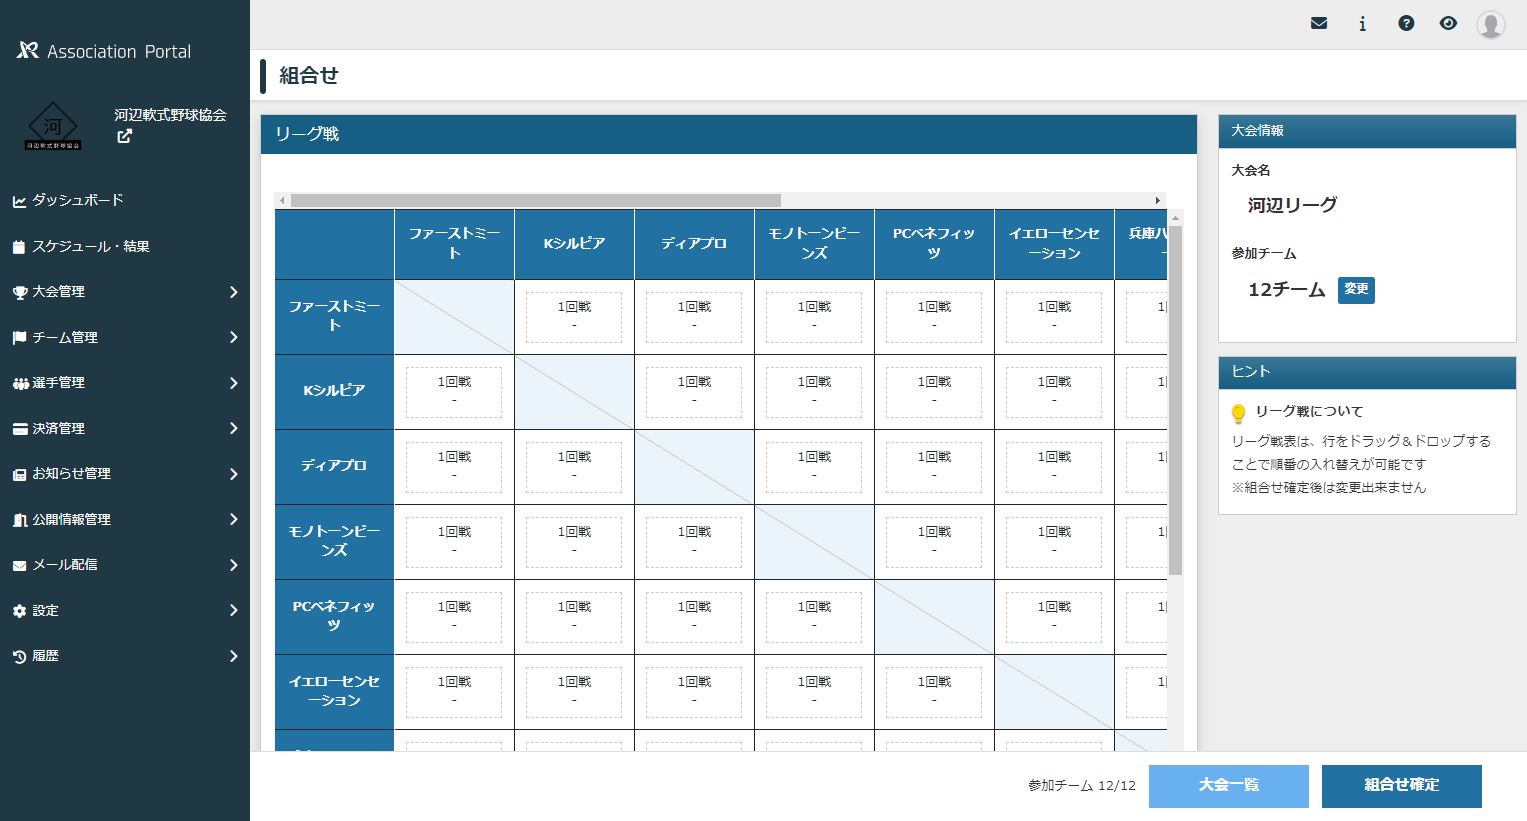Click the external link icon under 河辺軟式野球協会
The height and width of the screenshot is (821, 1527).
tap(124, 137)
